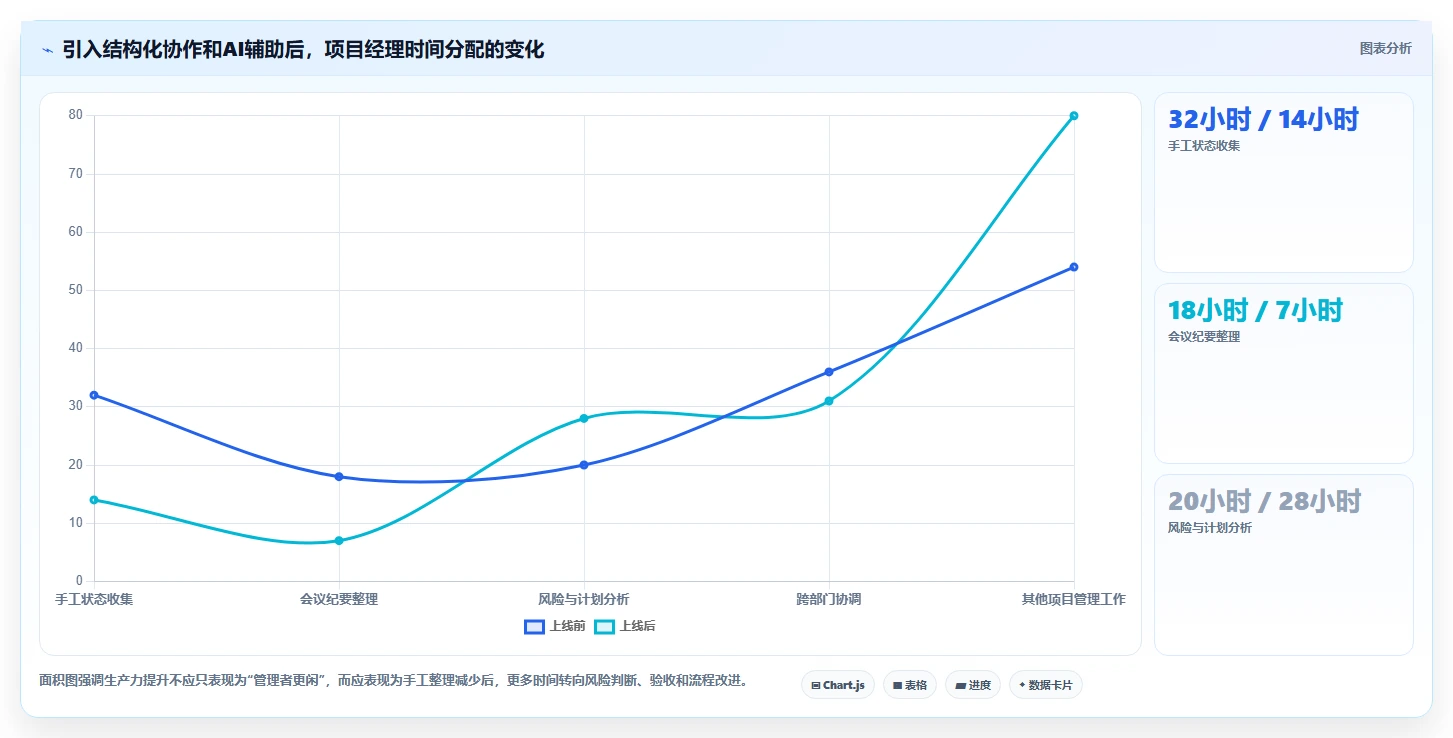This screenshot has width=1453, height=738.
Task: Click the 上线前 point at 风险与计划分析
Action: (584, 465)
